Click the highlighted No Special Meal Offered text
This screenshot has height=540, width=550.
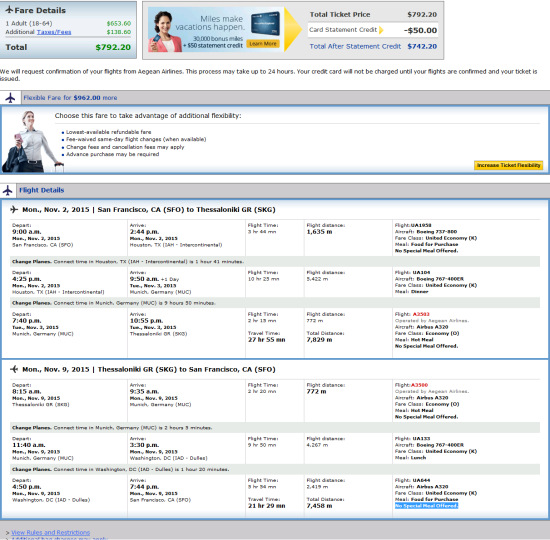(426, 506)
